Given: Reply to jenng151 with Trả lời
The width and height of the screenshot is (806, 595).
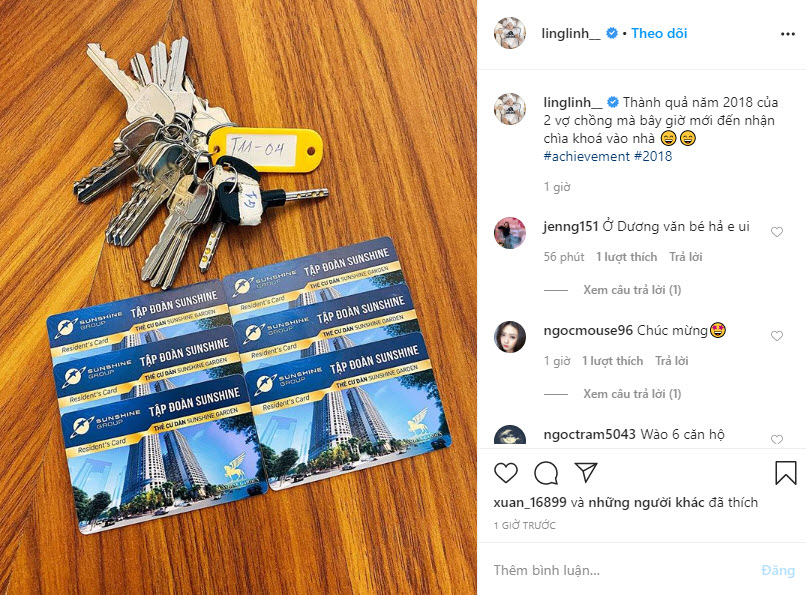Looking at the screenshot, I should pos(685,257).
